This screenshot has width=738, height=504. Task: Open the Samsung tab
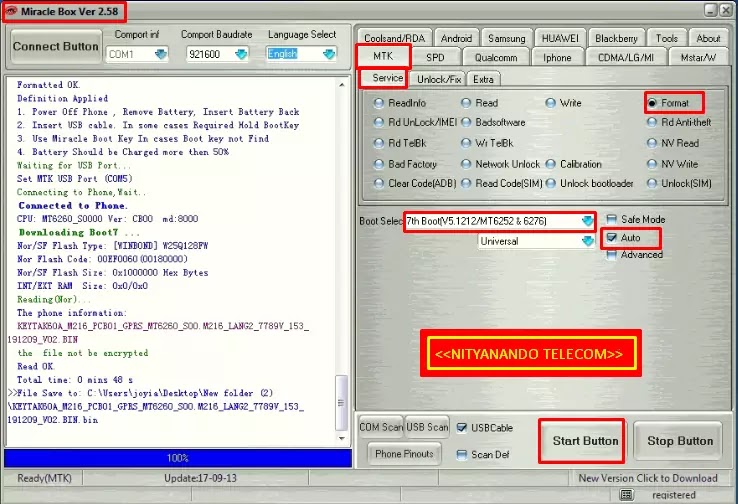[506, 38]
